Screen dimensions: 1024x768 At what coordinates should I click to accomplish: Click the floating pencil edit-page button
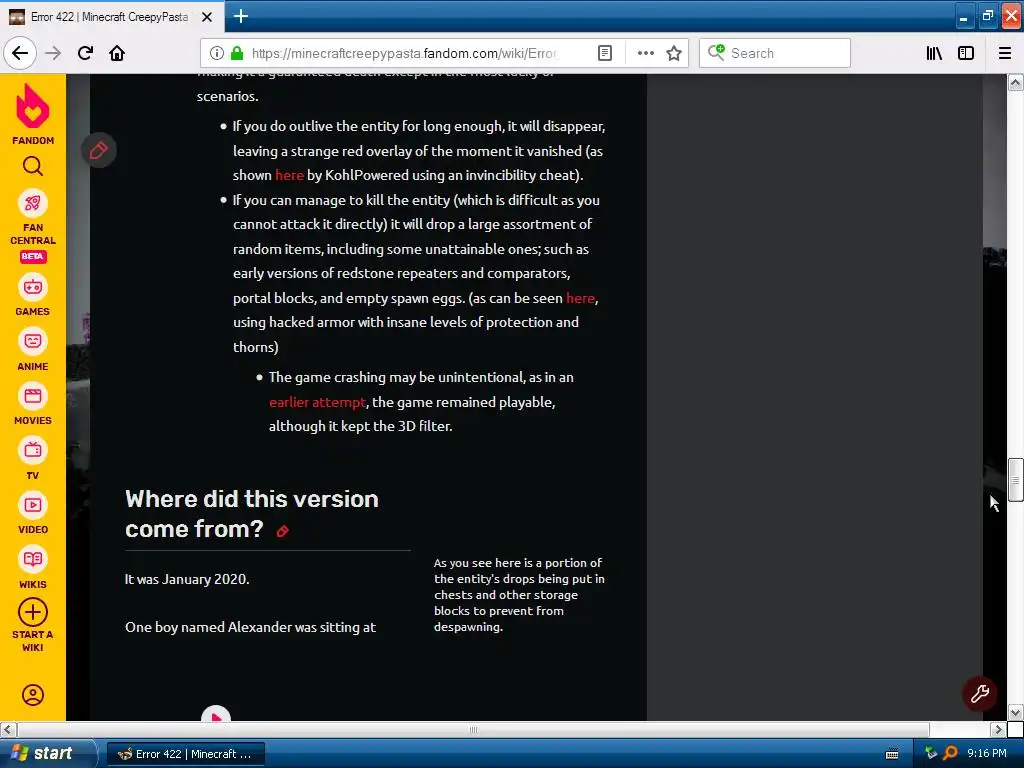[99, 150]
